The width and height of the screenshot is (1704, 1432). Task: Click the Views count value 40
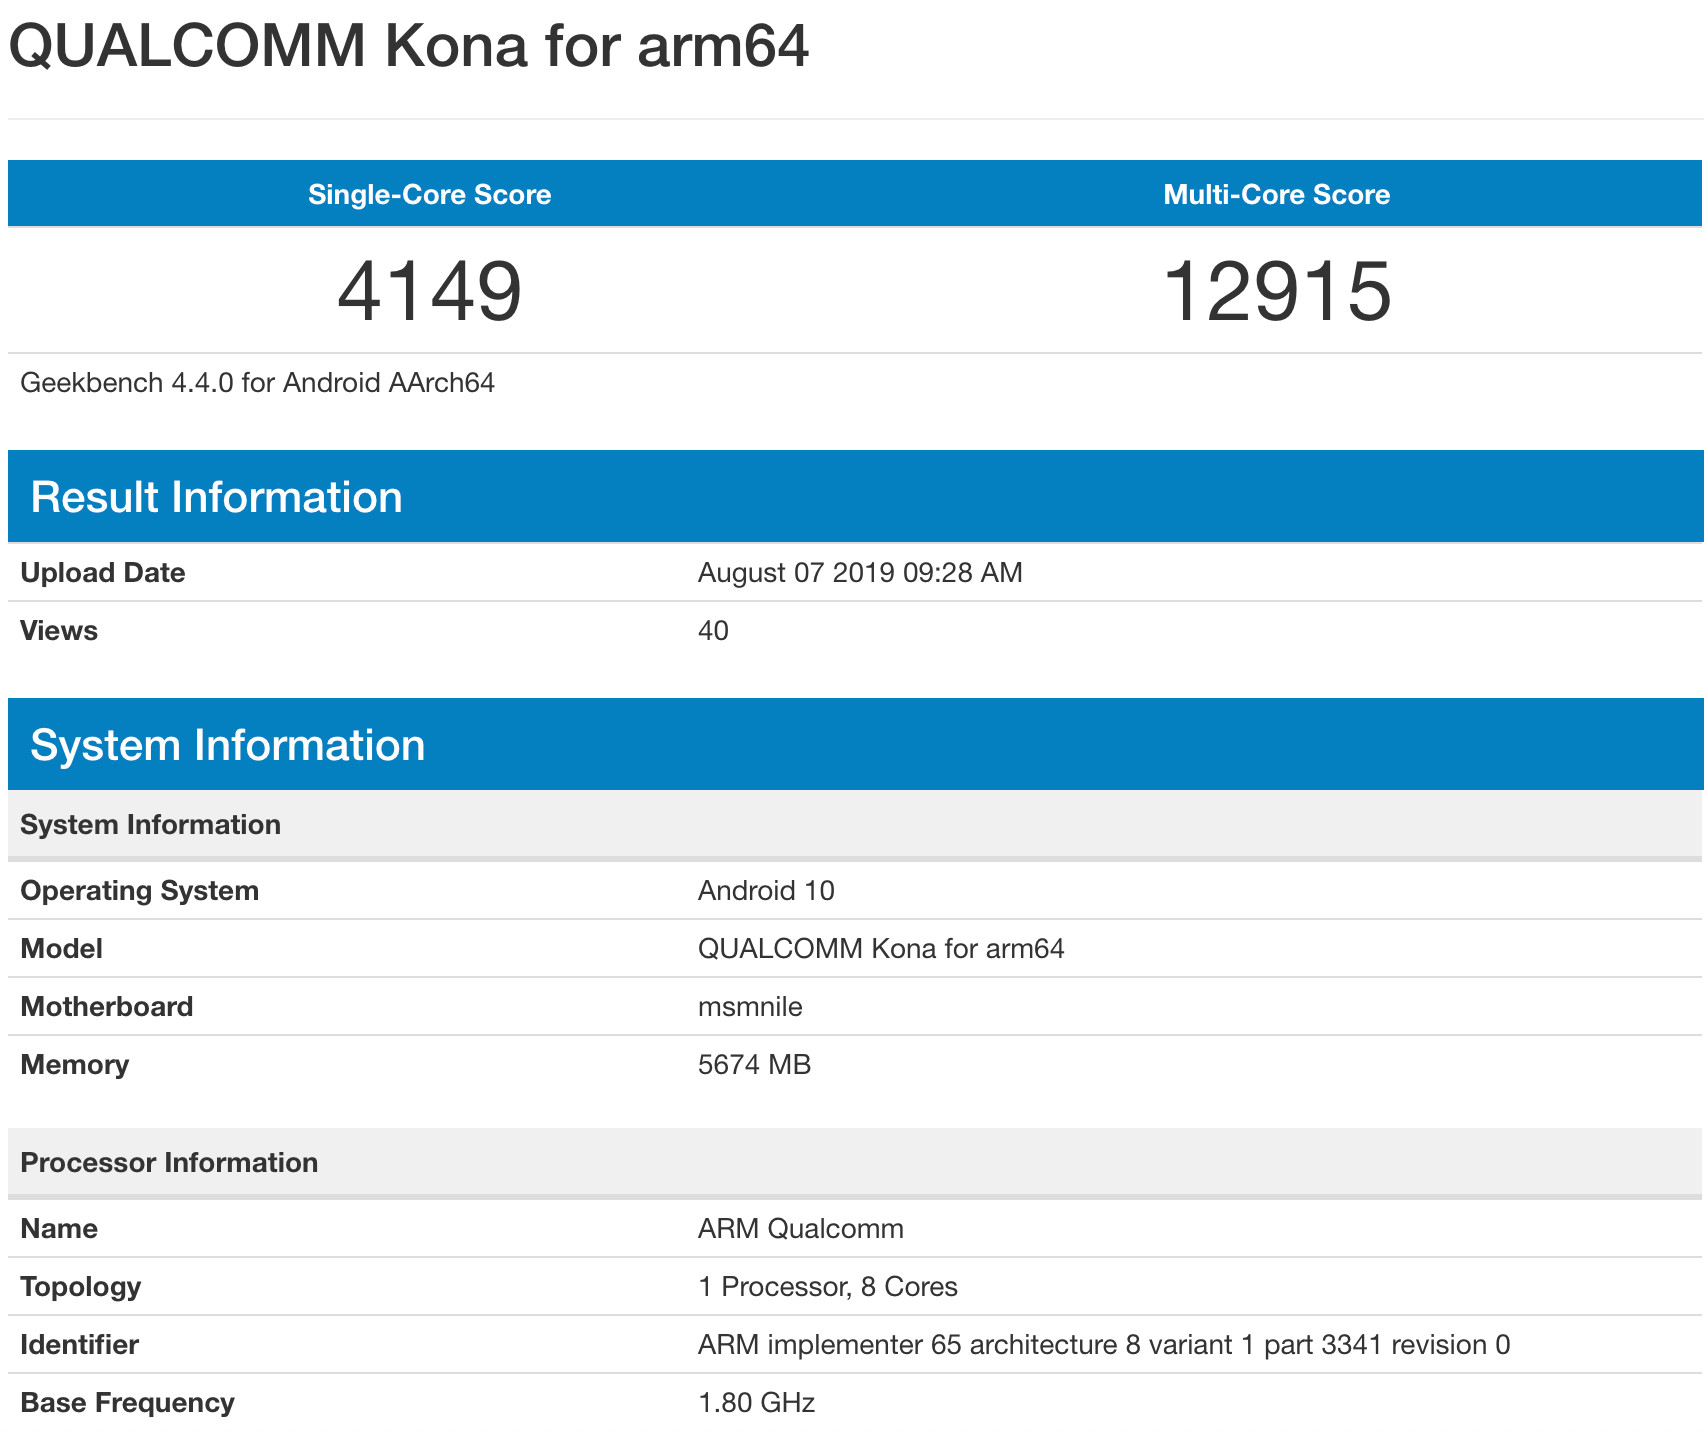pos(713,631)
